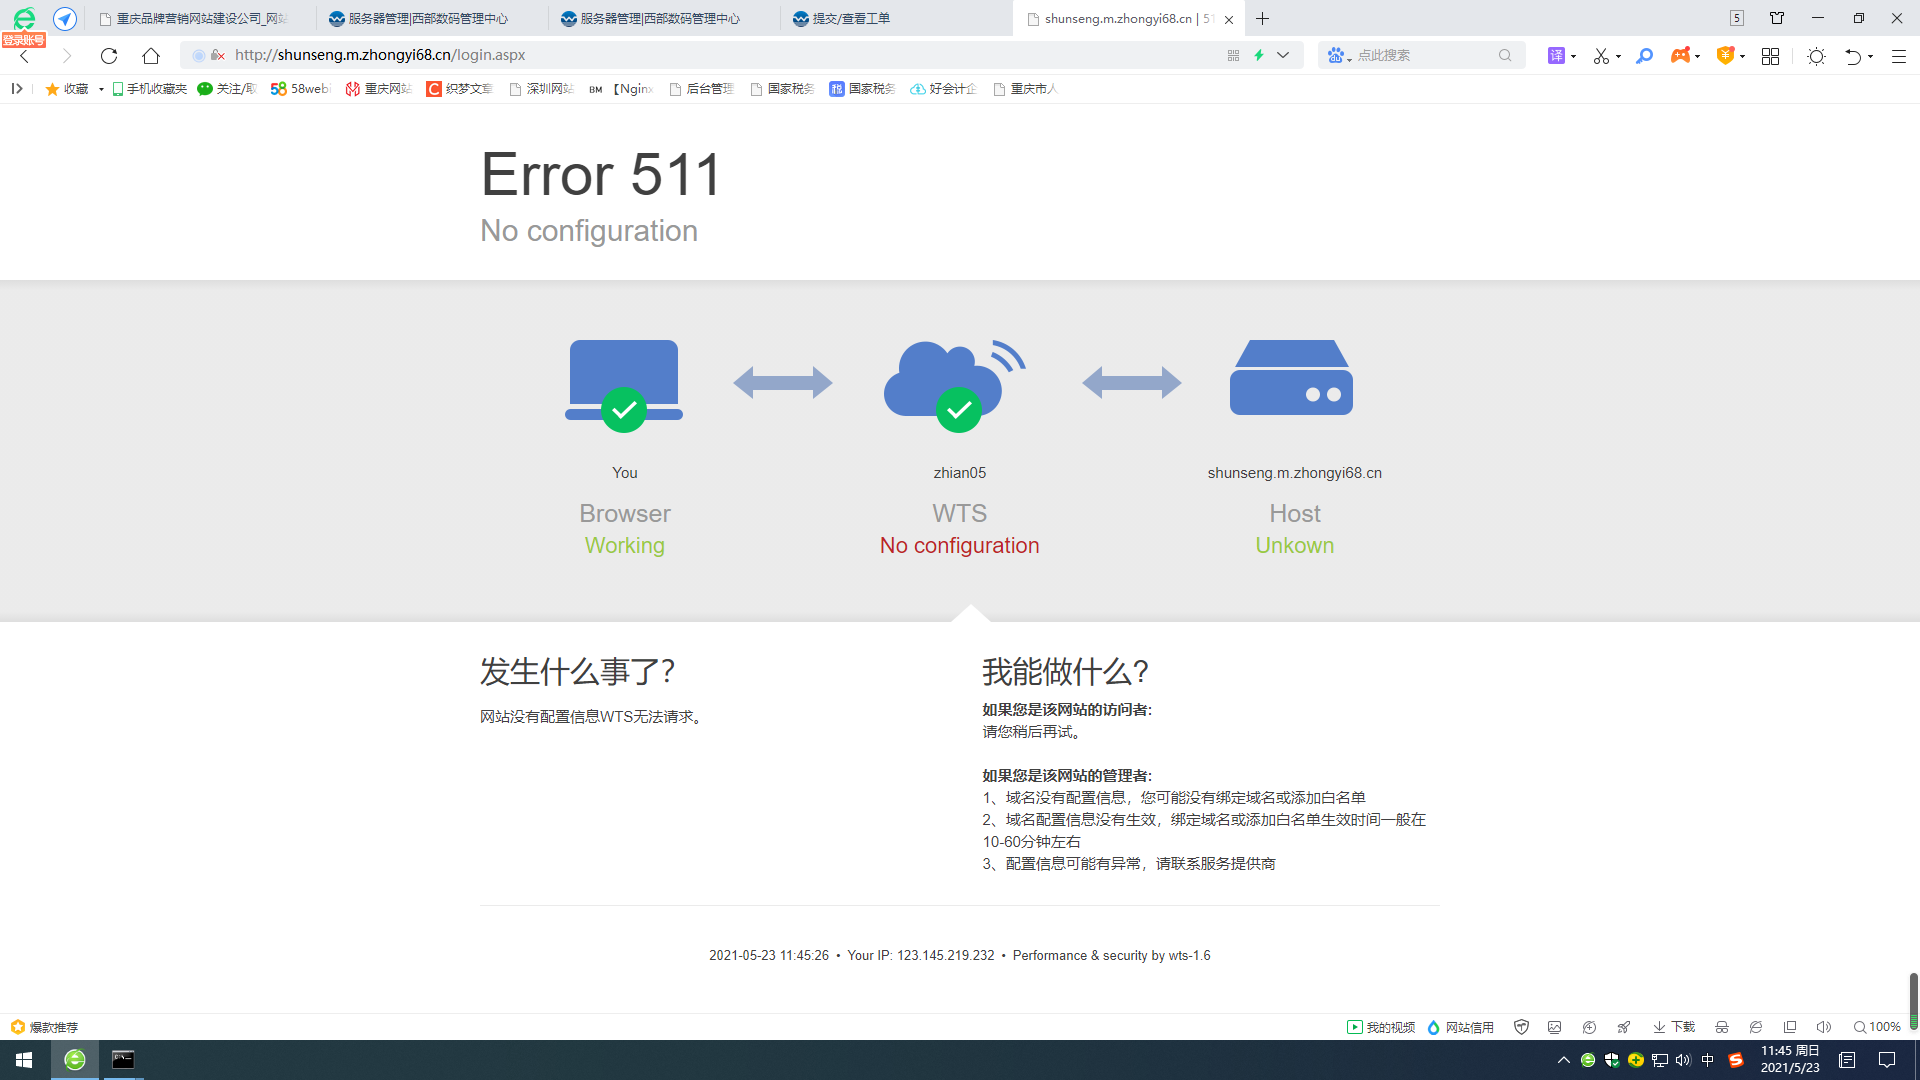Open the four-square apps grid icon

coord(1770,56)
